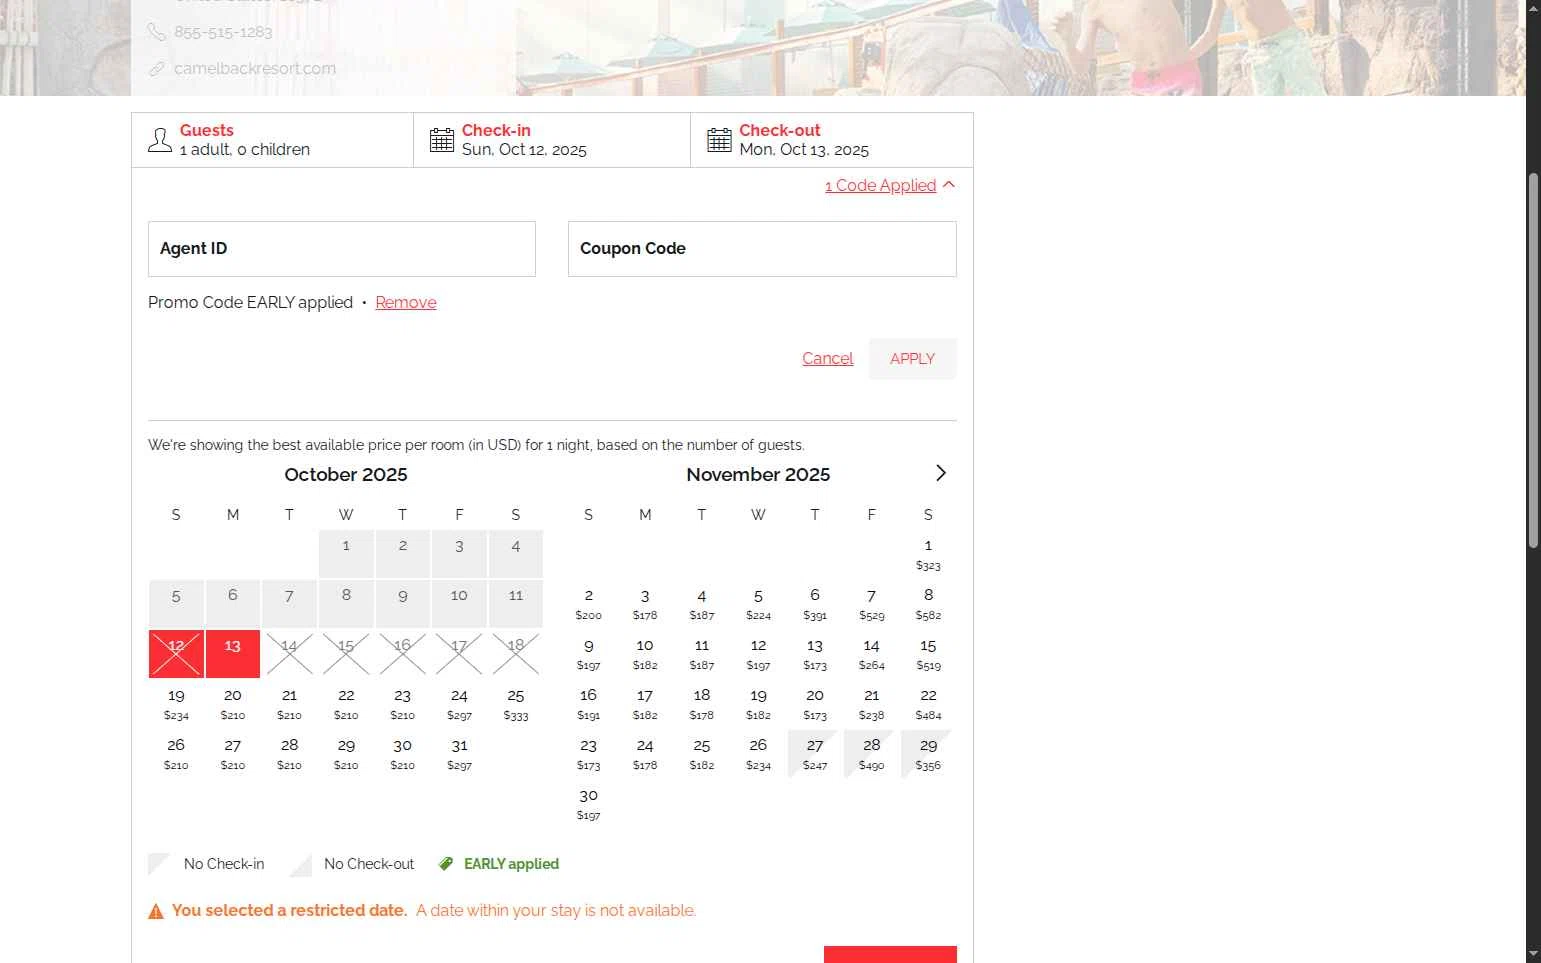Select November 17 in the calendar
Screen dimensions: 1541x963
pyautogui.click(x=645, y=704)
